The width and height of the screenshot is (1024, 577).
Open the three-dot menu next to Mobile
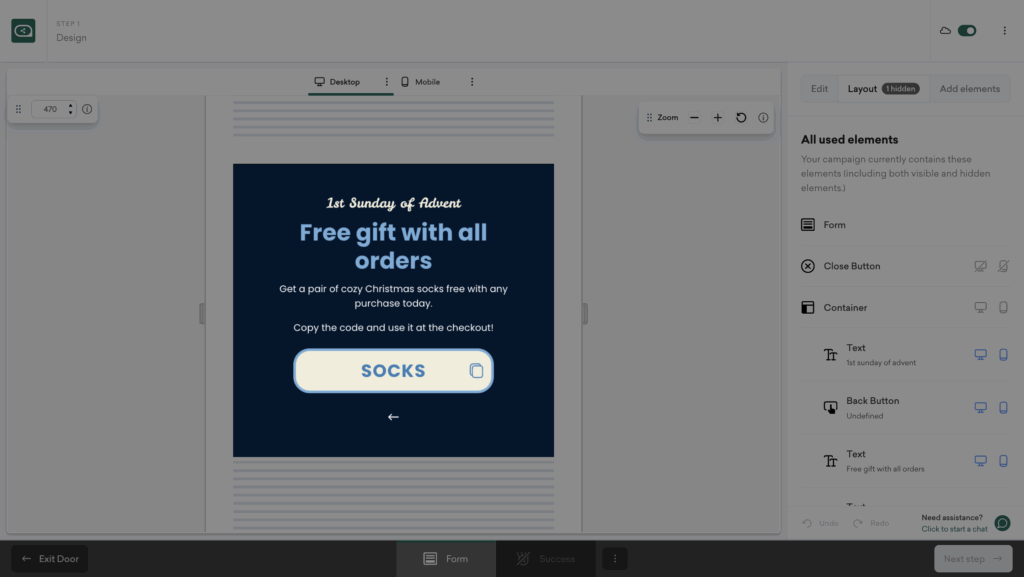click(x=472, y=82)
